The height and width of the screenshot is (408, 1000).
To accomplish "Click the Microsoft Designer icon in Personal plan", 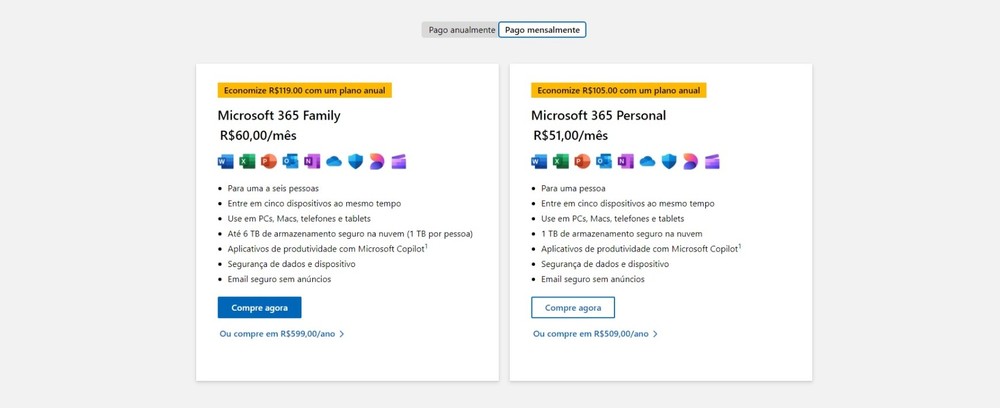I will coord(690,162).
